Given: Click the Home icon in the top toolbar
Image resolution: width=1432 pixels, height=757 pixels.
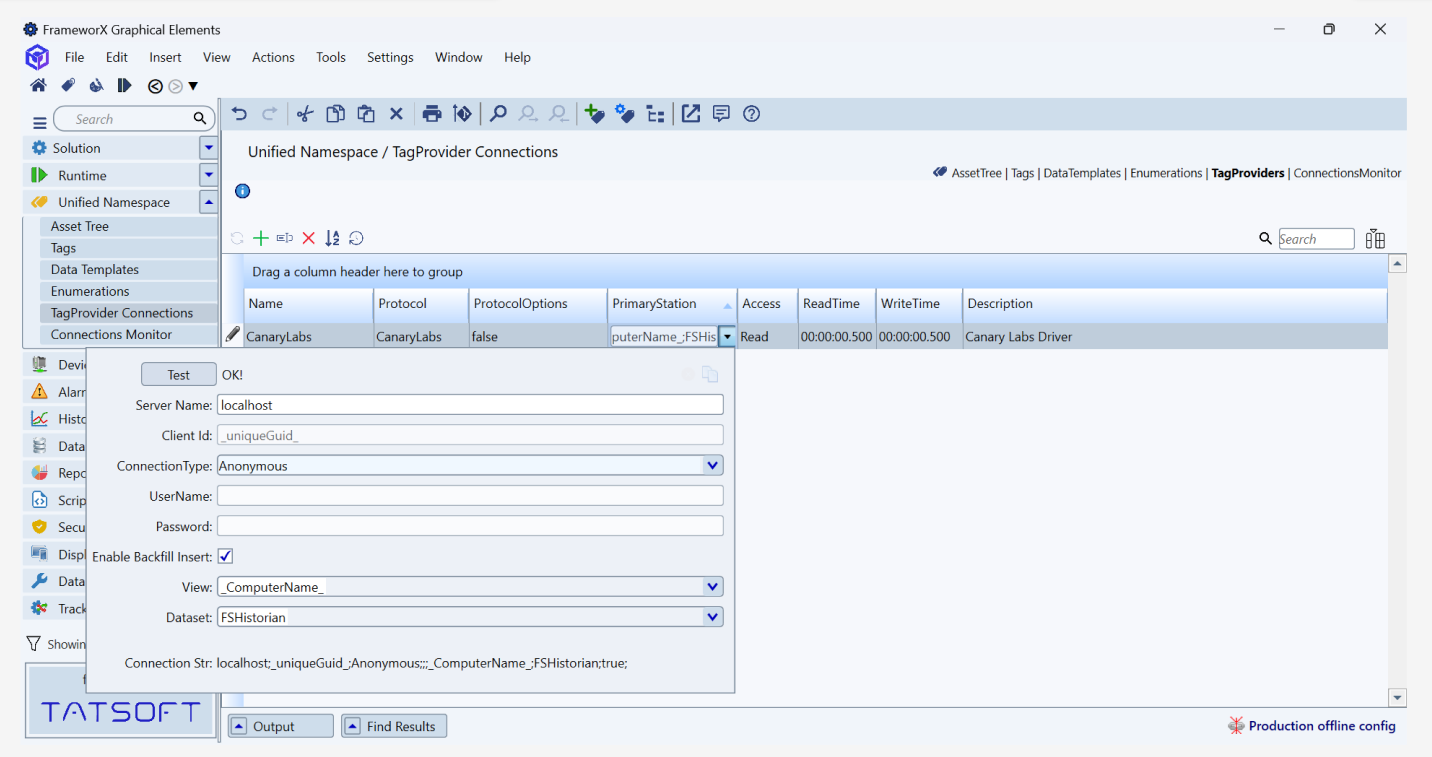Looking at the screenshot, I should [x=38, y=86].
